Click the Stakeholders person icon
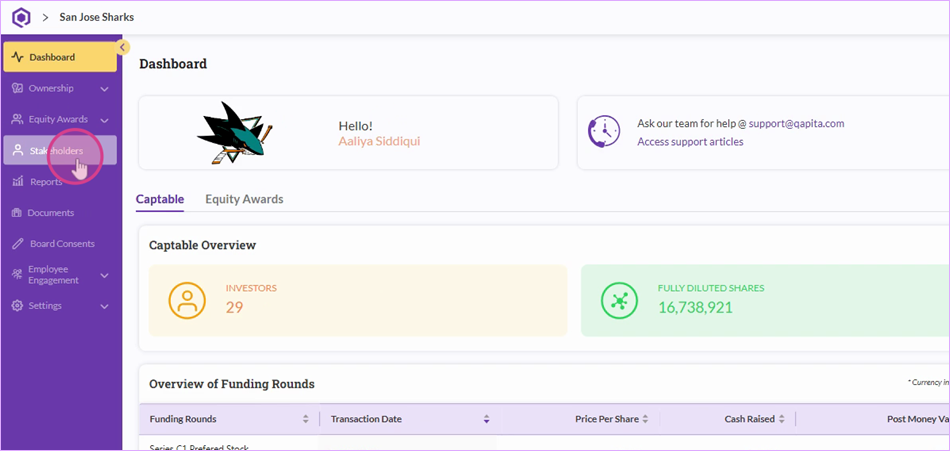The width and height of the screenshot is (950, 451). [x=18, y=150]
